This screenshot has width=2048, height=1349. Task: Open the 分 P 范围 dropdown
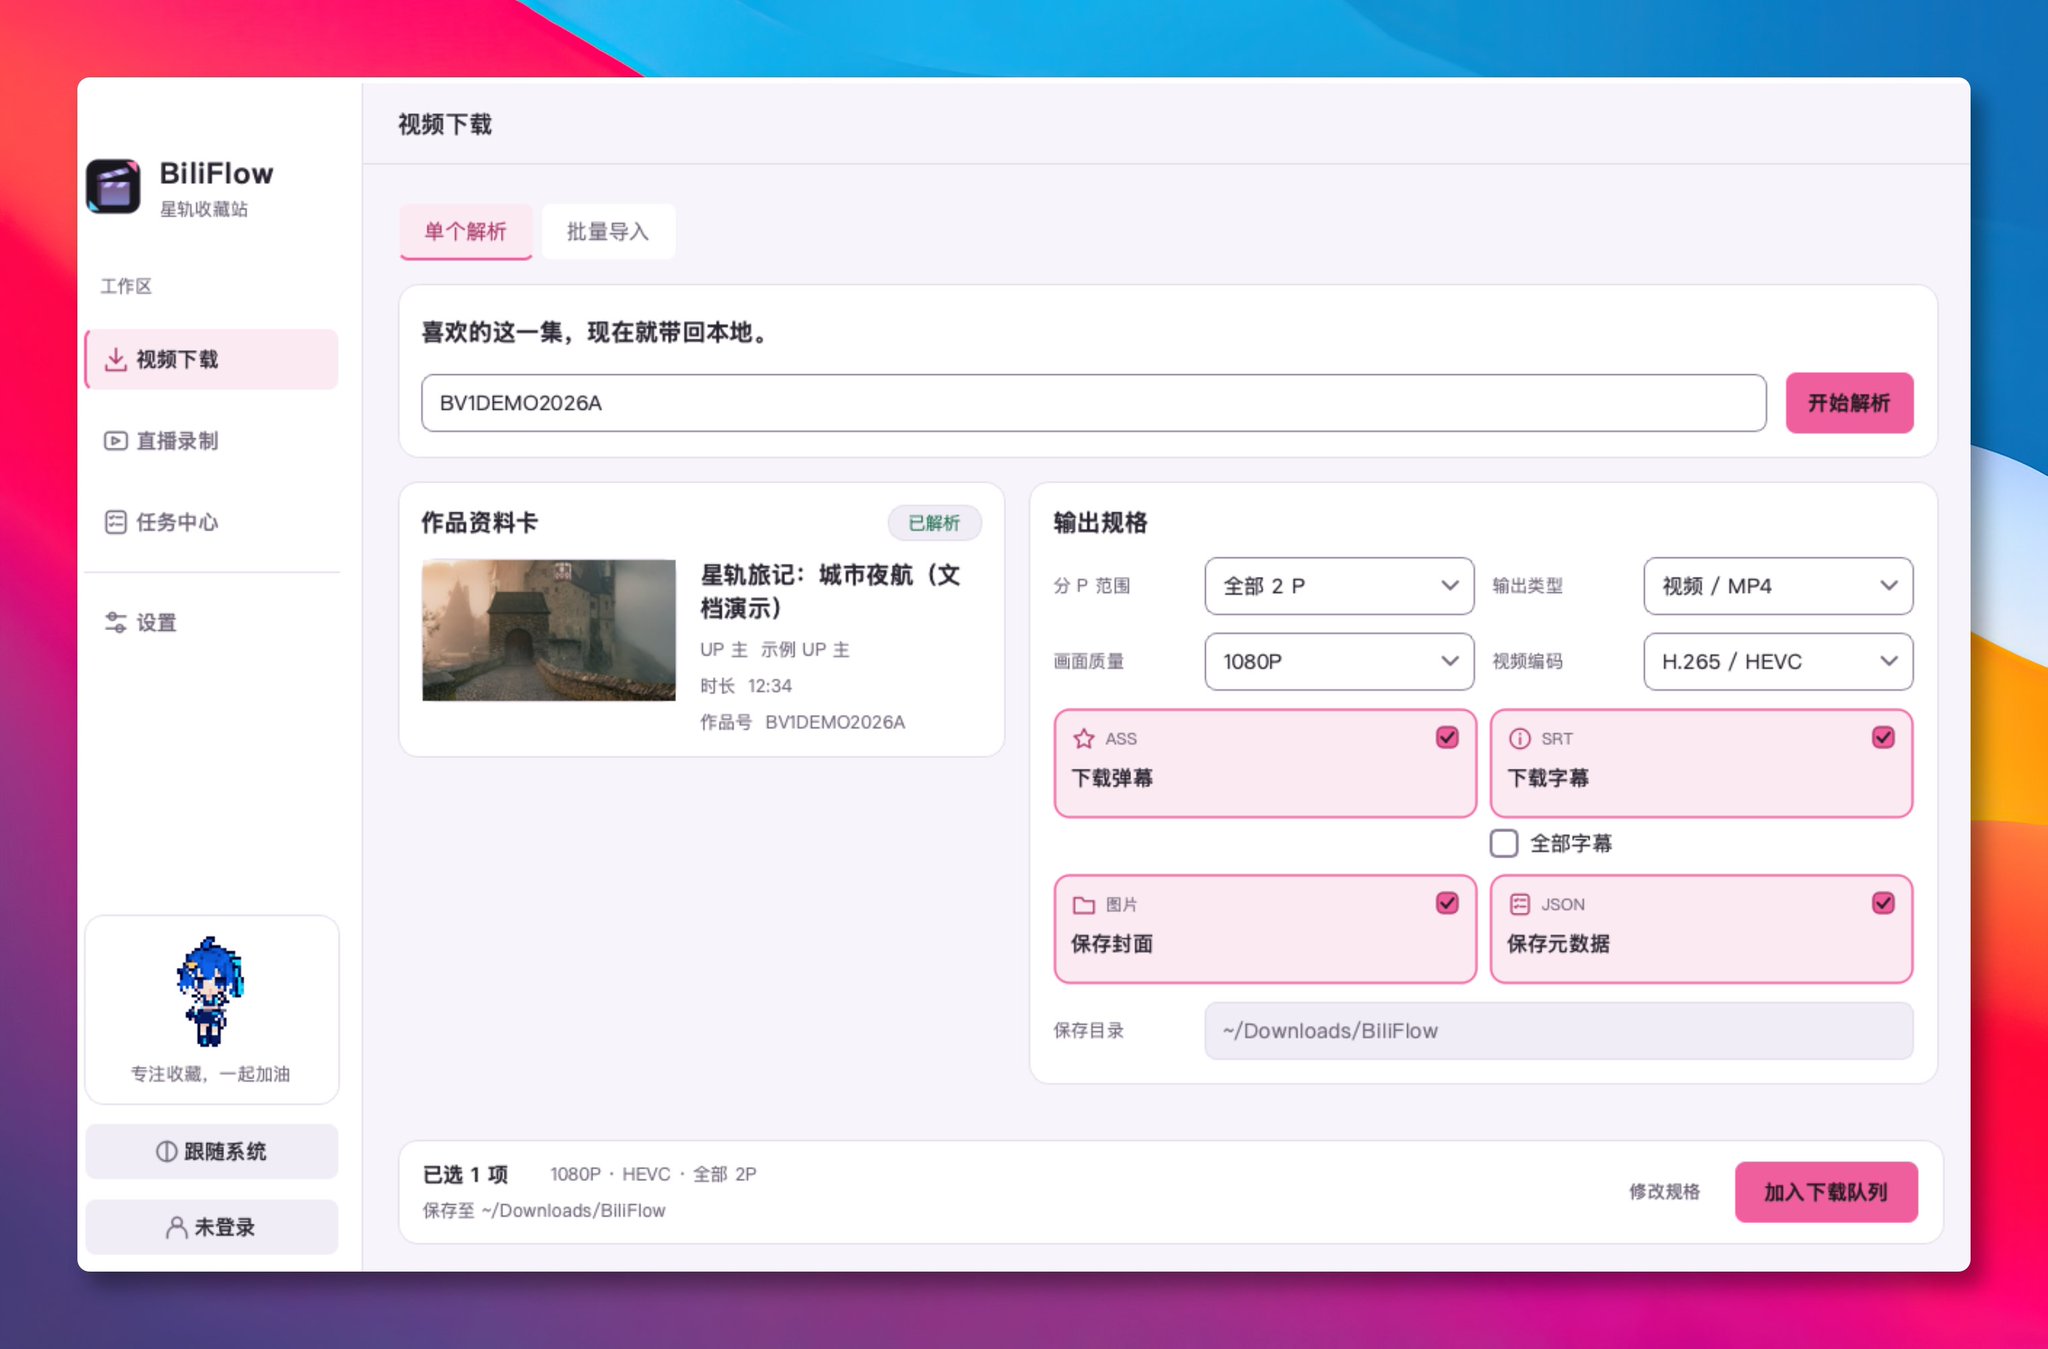[1339, 586]
